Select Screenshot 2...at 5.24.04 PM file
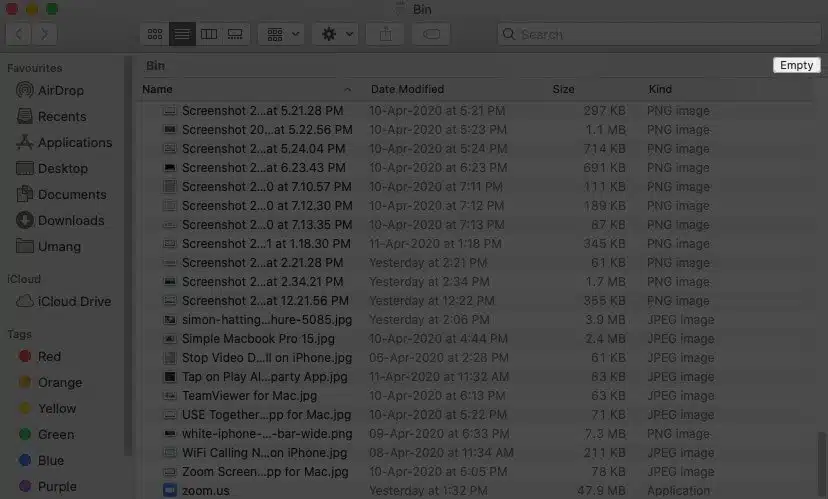 tap(264, 149)
